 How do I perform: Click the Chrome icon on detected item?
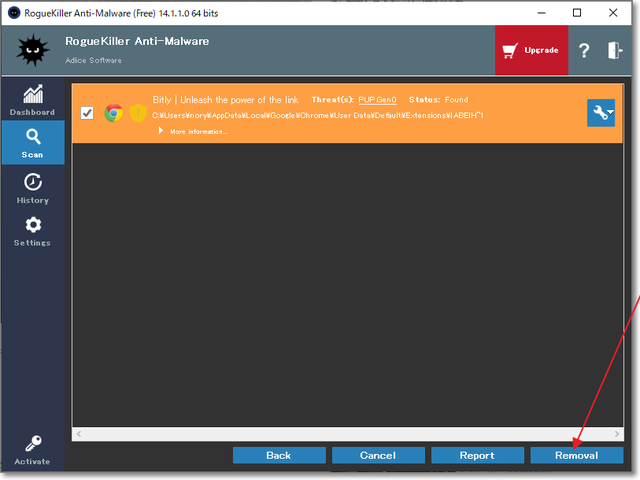(114, 113)
